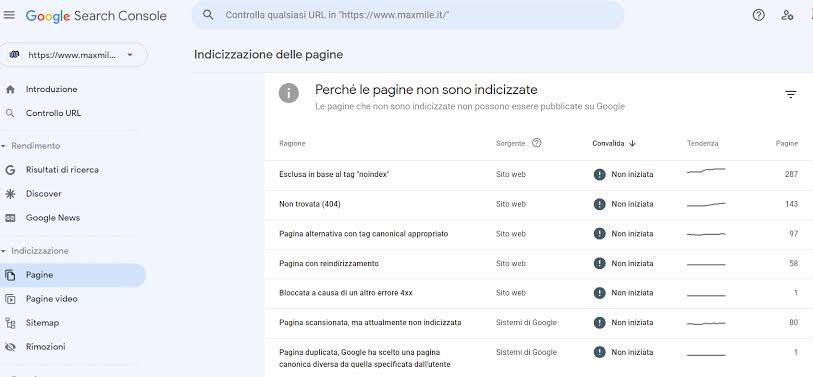Open the hamburger main menu

9,15
